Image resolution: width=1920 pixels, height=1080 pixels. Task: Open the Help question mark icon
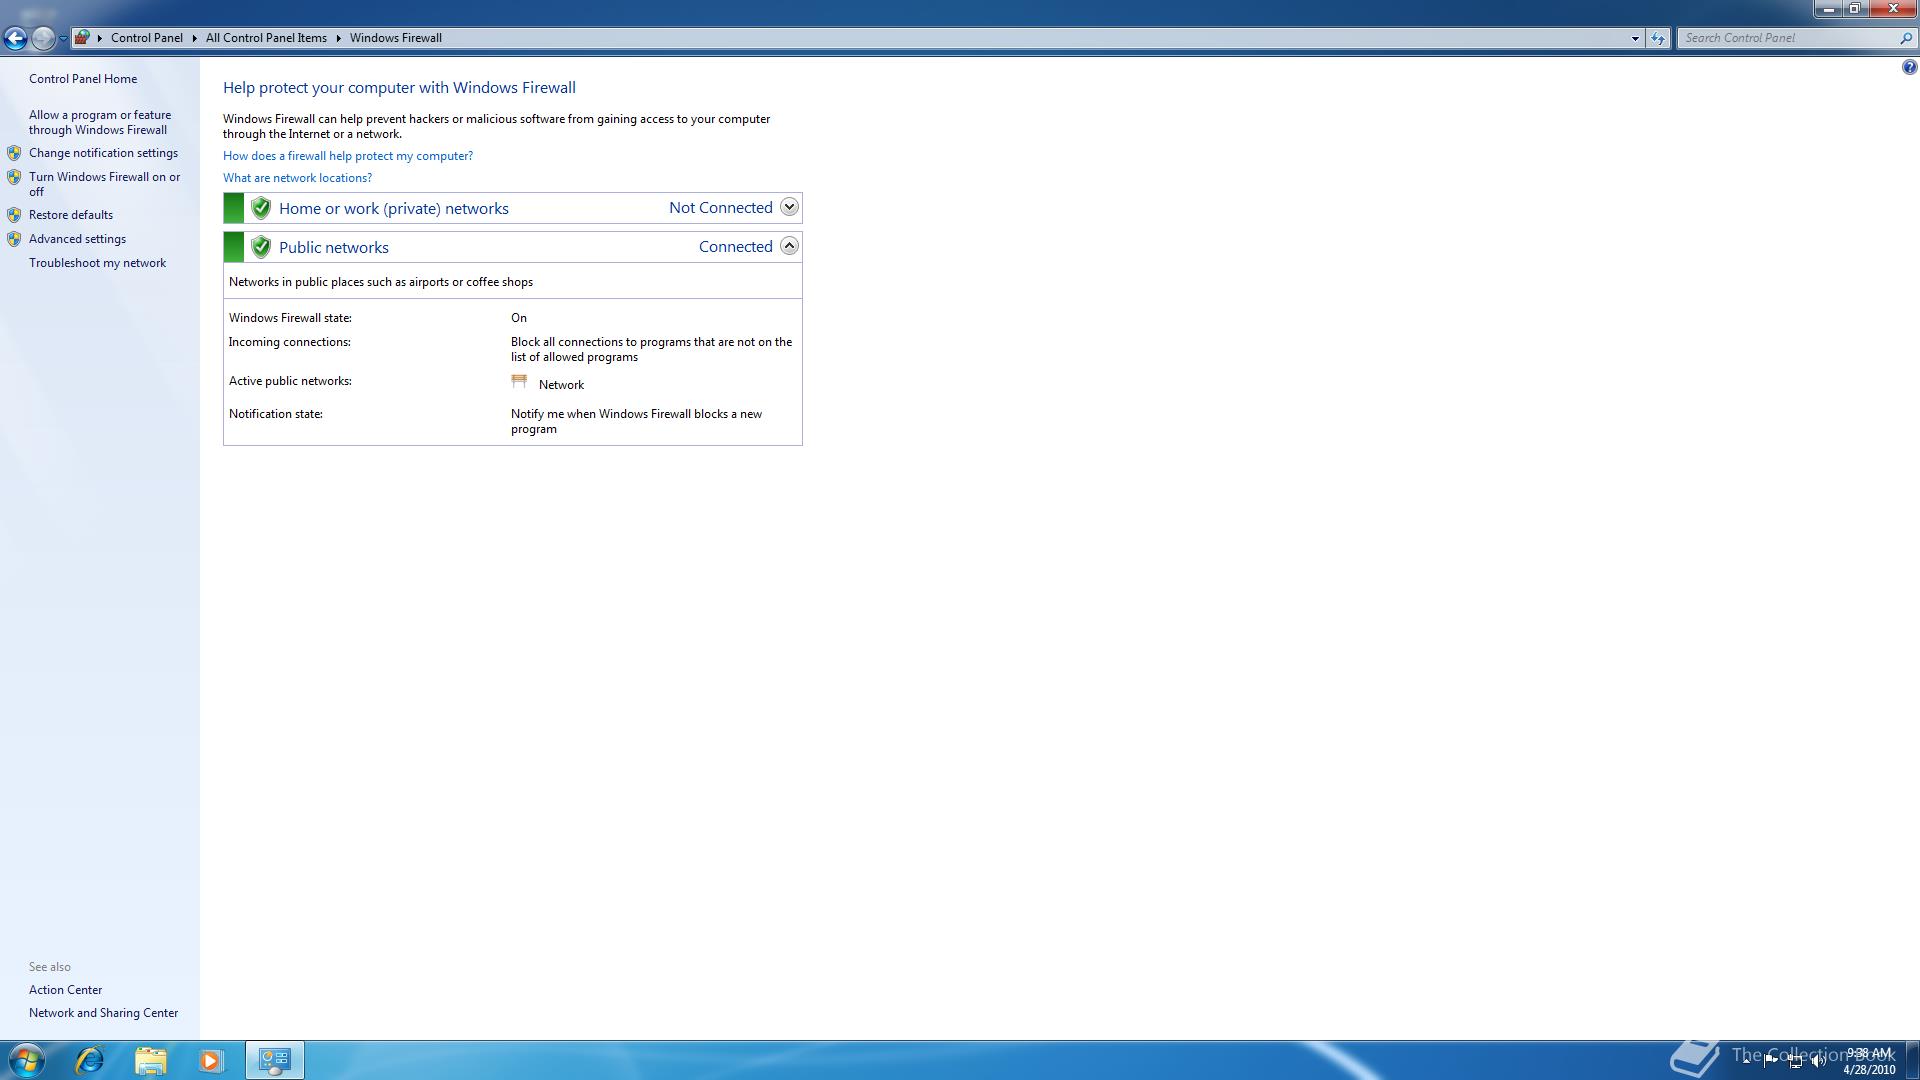tap(1909, 67)
